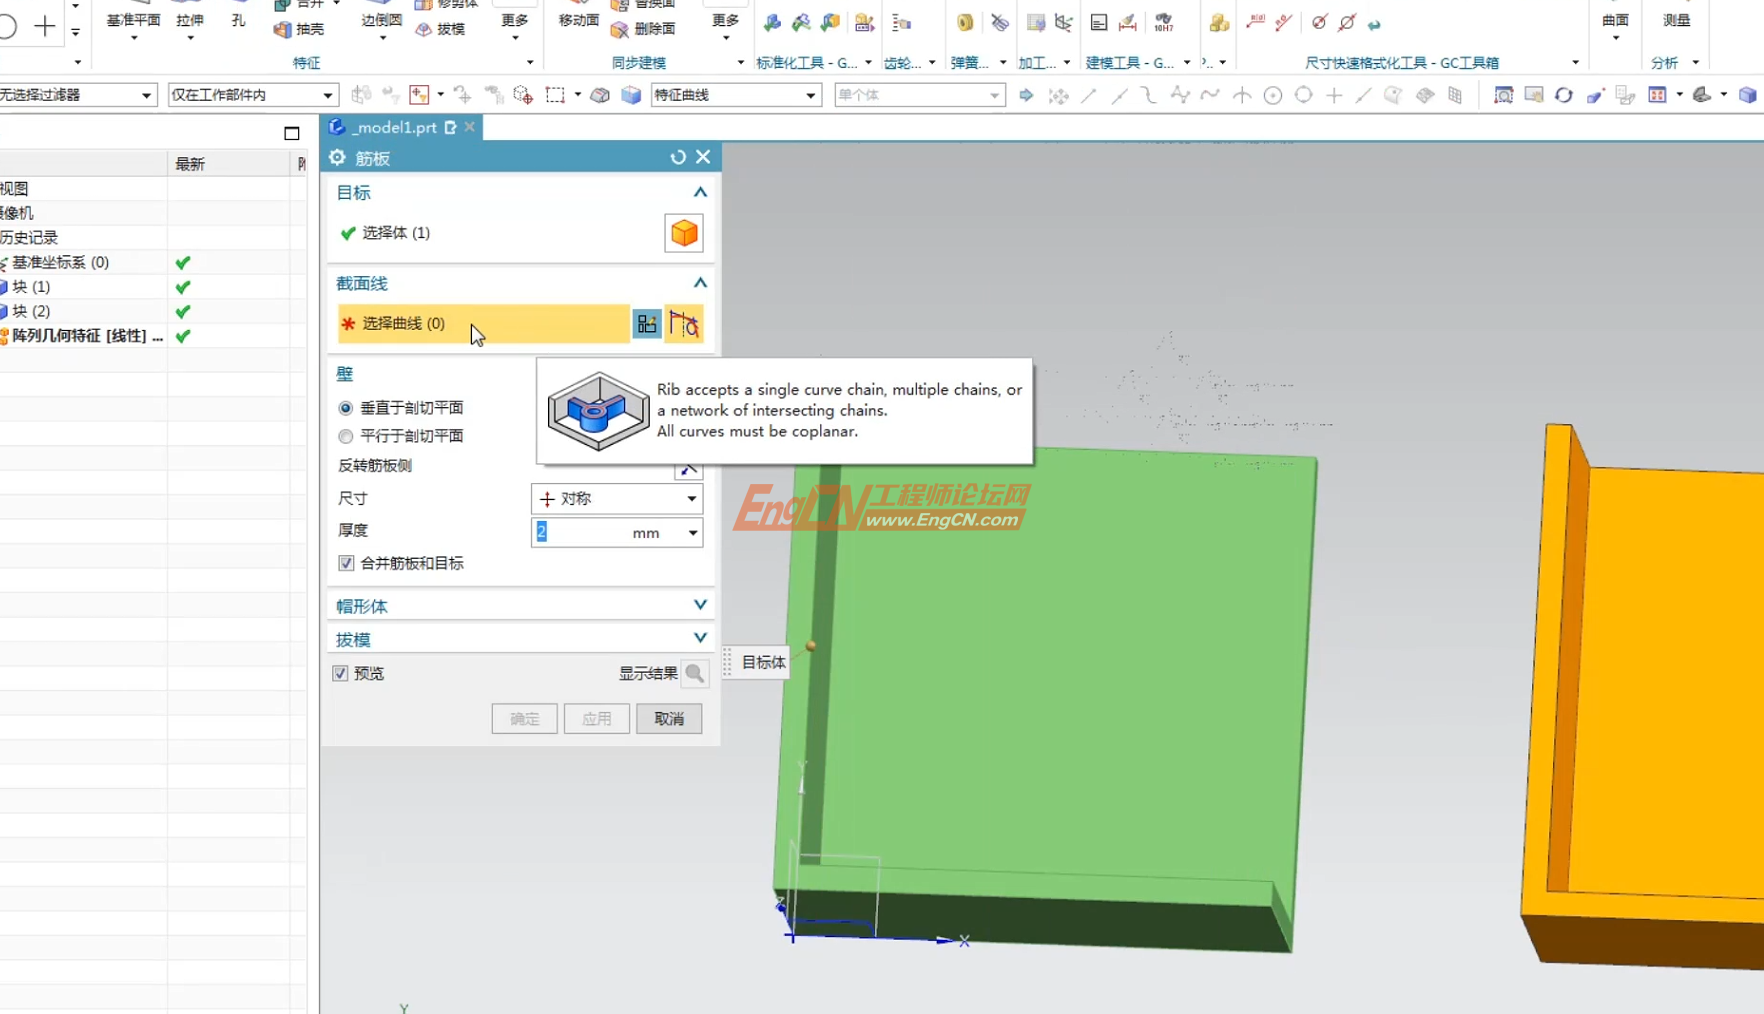The image size is (1764, 1014).
Task: Uncheck 合并筋板和目标 checkbox
Action: (x=346, y=563)
